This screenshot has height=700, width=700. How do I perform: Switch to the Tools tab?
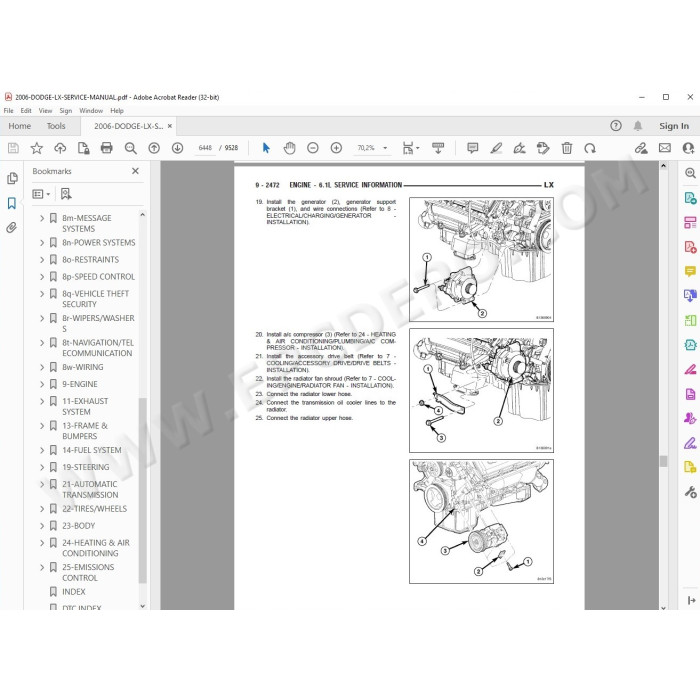coord(56,126)
